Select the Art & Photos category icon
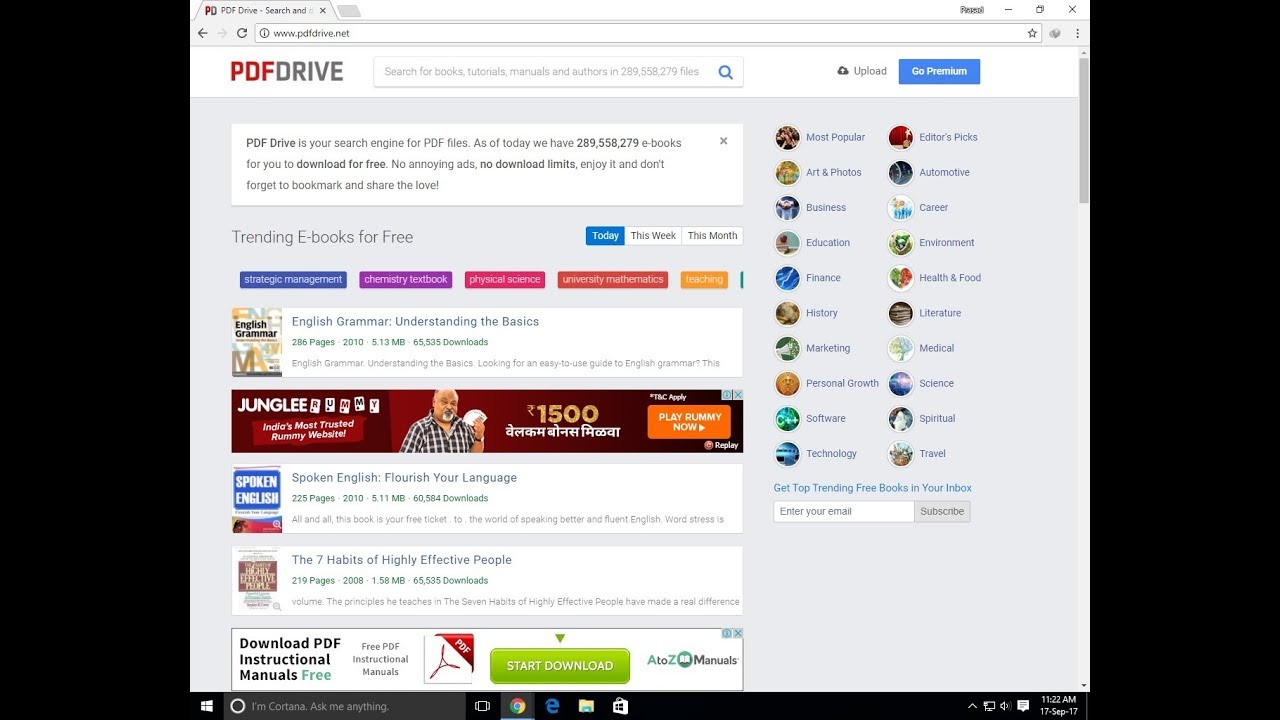 point(787,172)
